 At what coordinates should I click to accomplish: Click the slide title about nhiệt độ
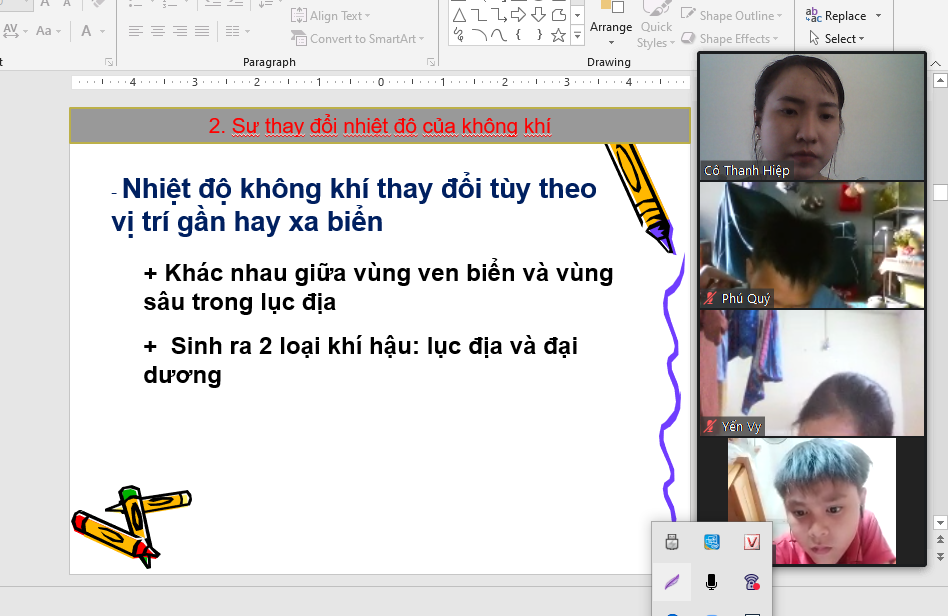click(x=380, y=126)
